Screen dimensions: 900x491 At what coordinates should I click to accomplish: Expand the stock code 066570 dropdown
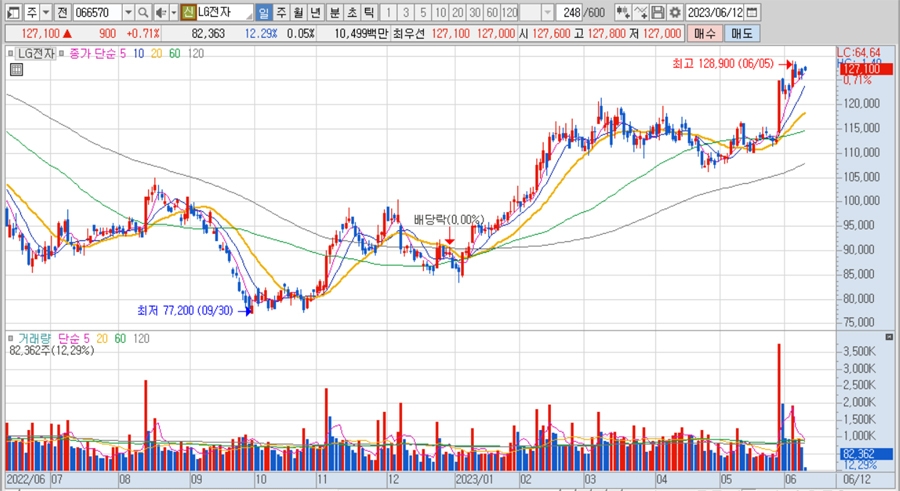127,13
